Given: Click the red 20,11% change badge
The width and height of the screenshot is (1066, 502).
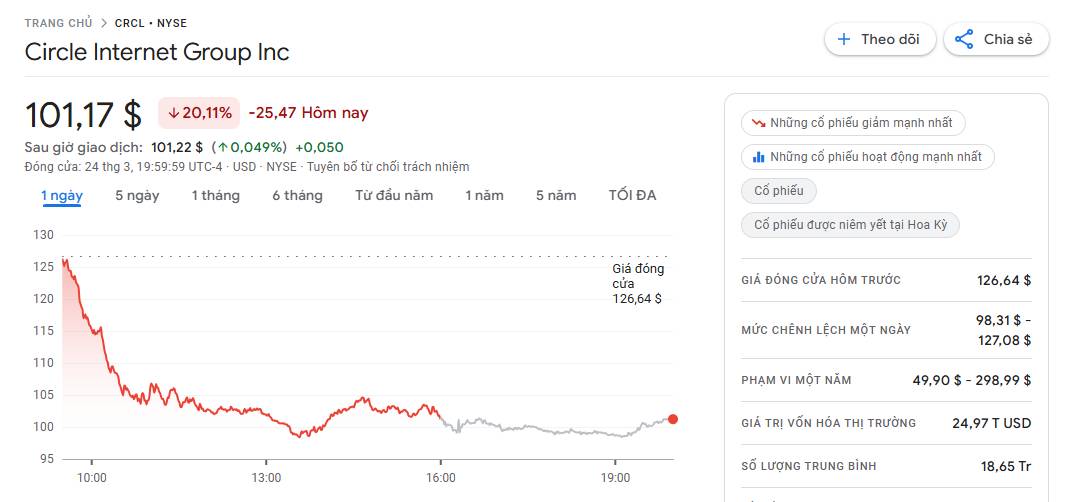Looking at the screenshot, I should 200,113.
